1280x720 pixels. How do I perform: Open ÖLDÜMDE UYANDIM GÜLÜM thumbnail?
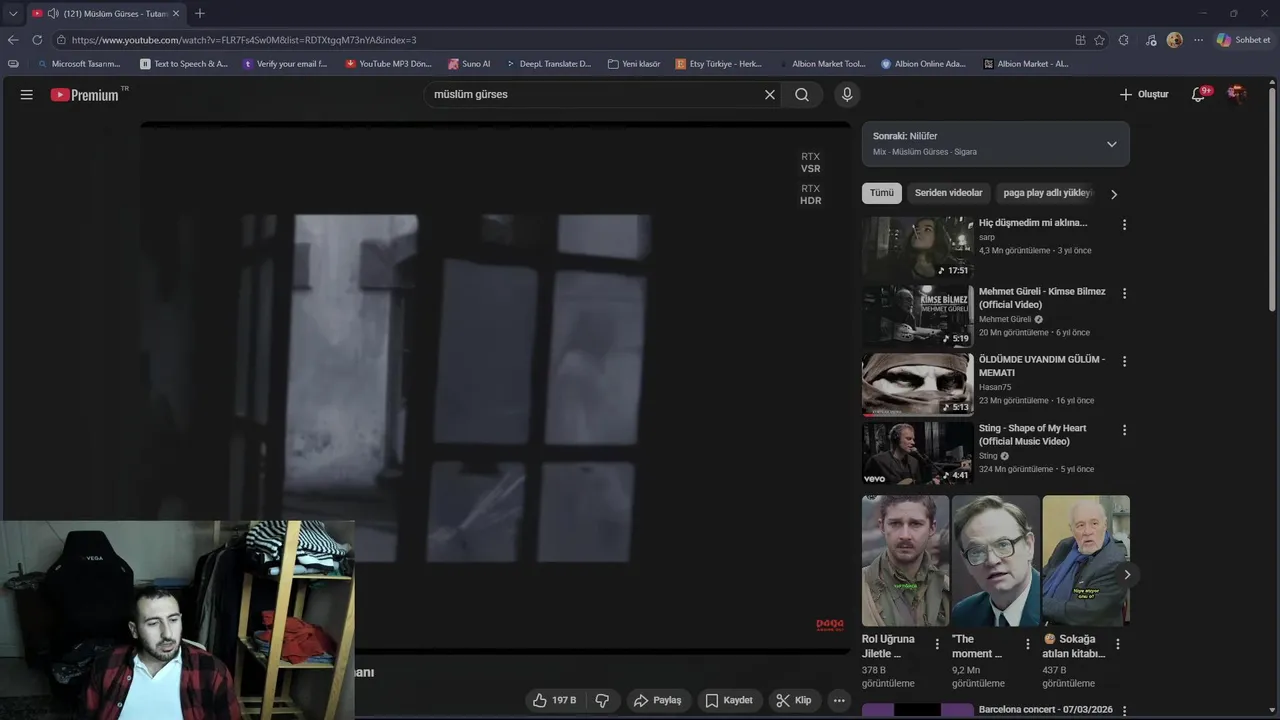click(917, 384)
